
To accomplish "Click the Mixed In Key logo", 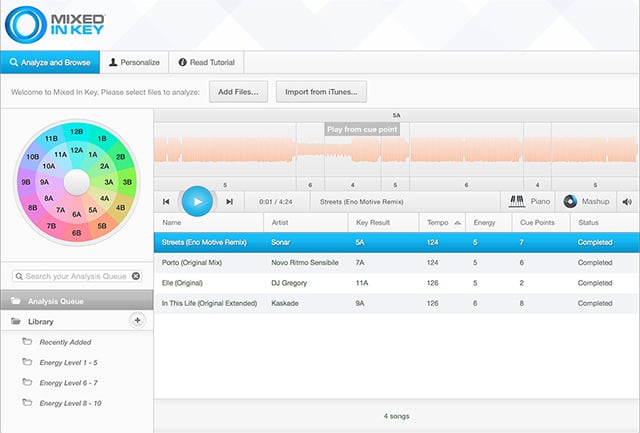I will pos(55,24).
